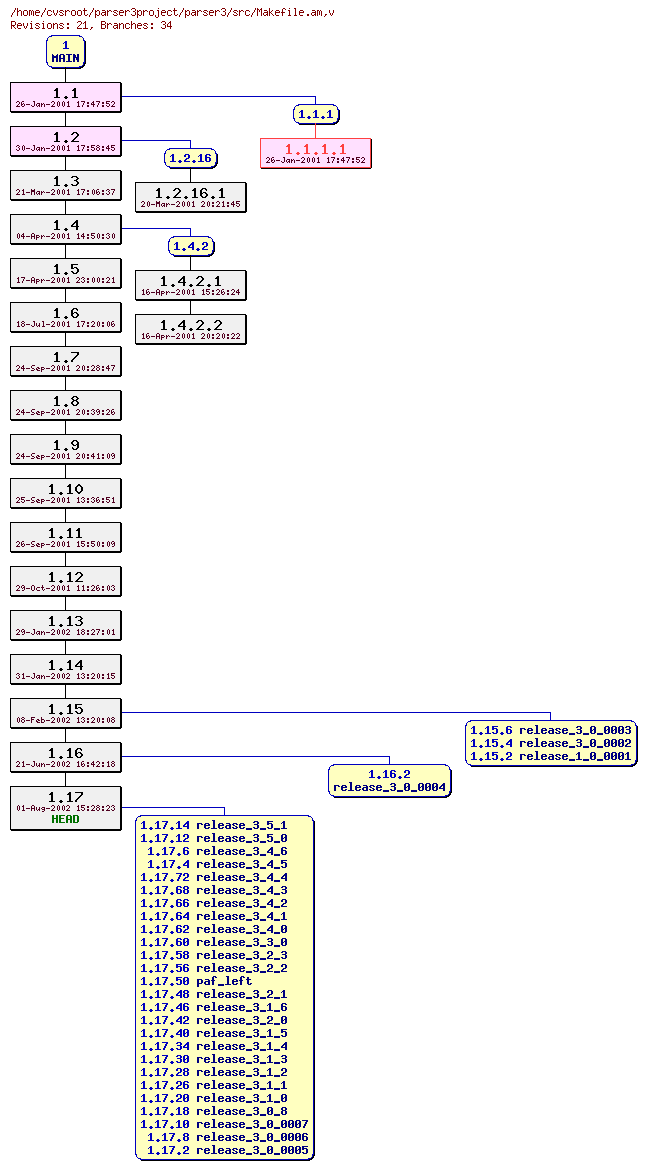The width and height of the screenshot is (646, 1169).
Task: Open revision 1.1 box
Action: click(x=66, y=98)
